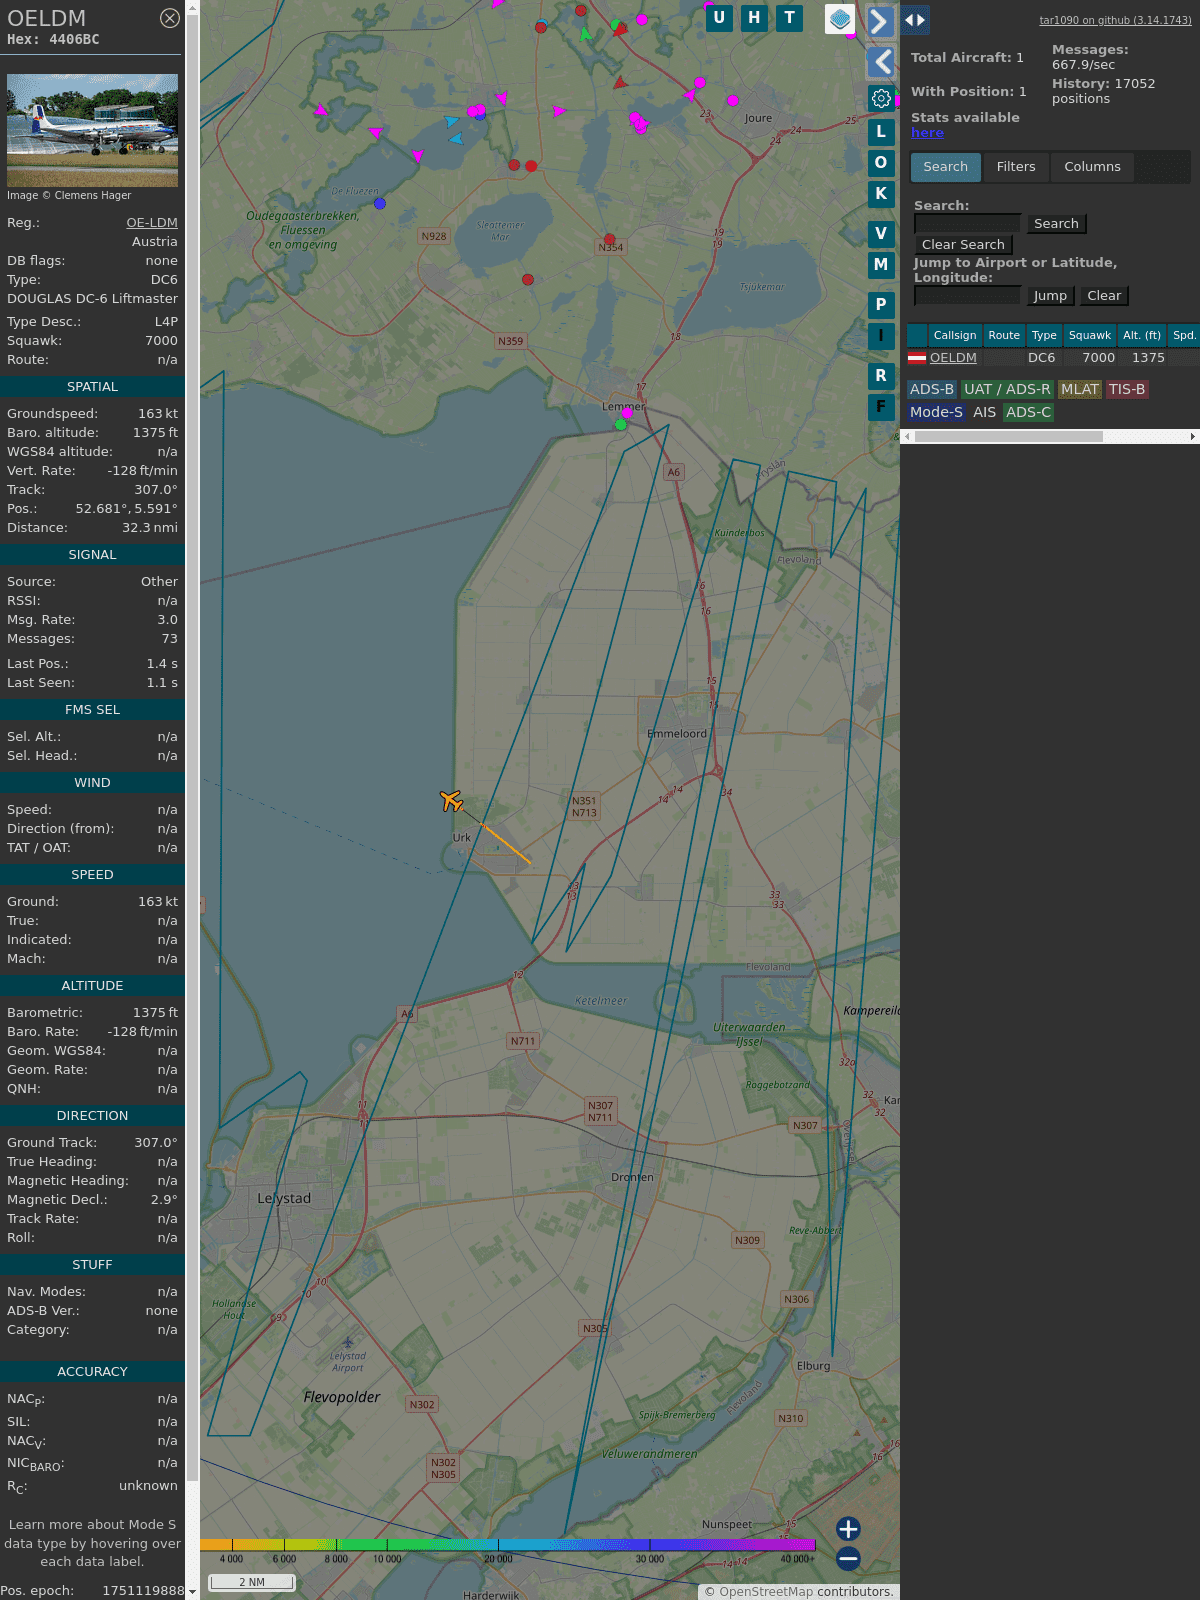Click the SPATIAL section header
The height and width of the screenshot is (1600, 1200).
click(92, 387)
